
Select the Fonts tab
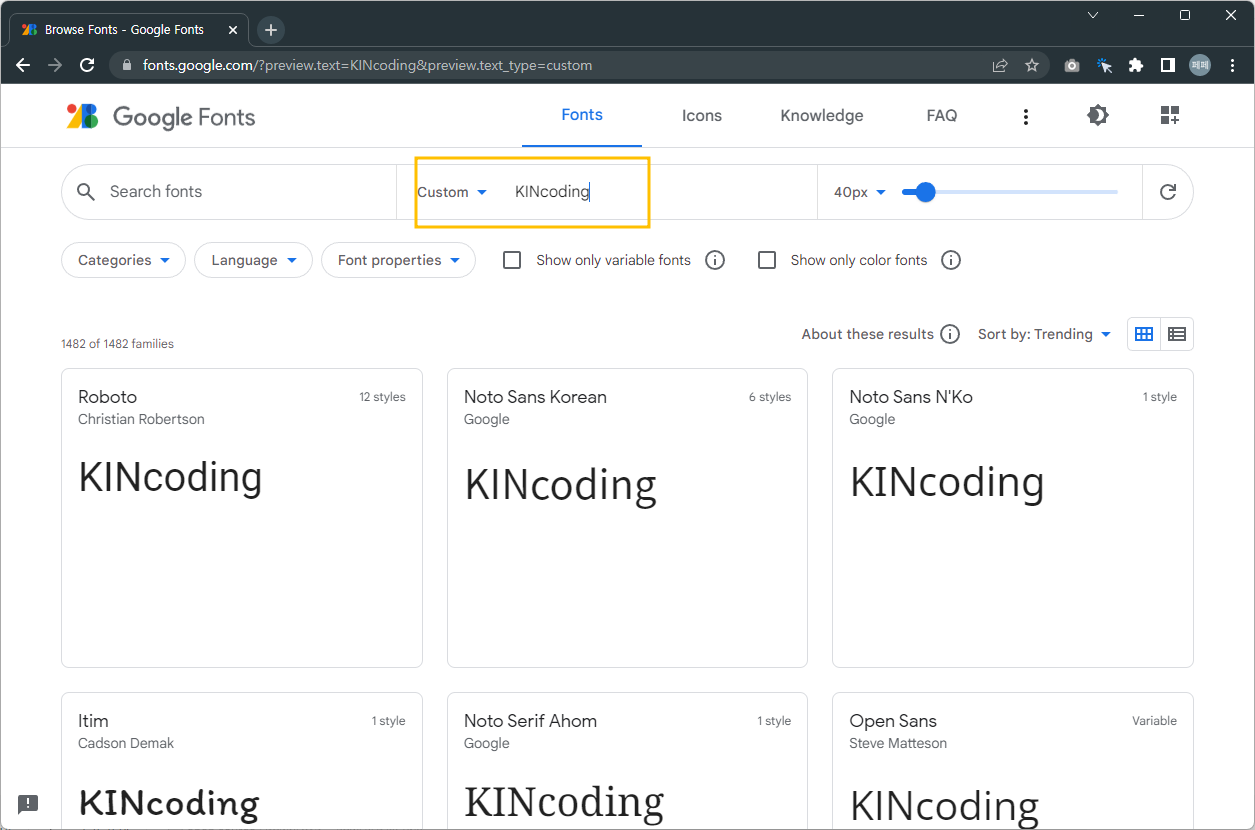(582, 115)
